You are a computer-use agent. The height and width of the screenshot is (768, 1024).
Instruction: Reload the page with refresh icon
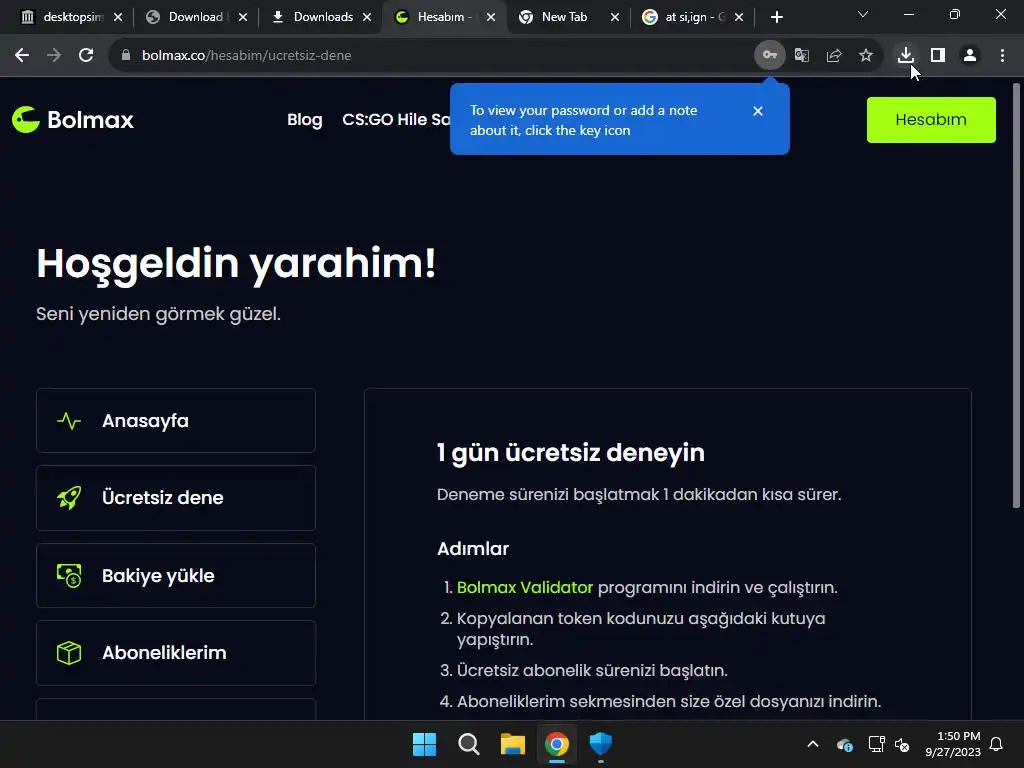coord(86,56)
